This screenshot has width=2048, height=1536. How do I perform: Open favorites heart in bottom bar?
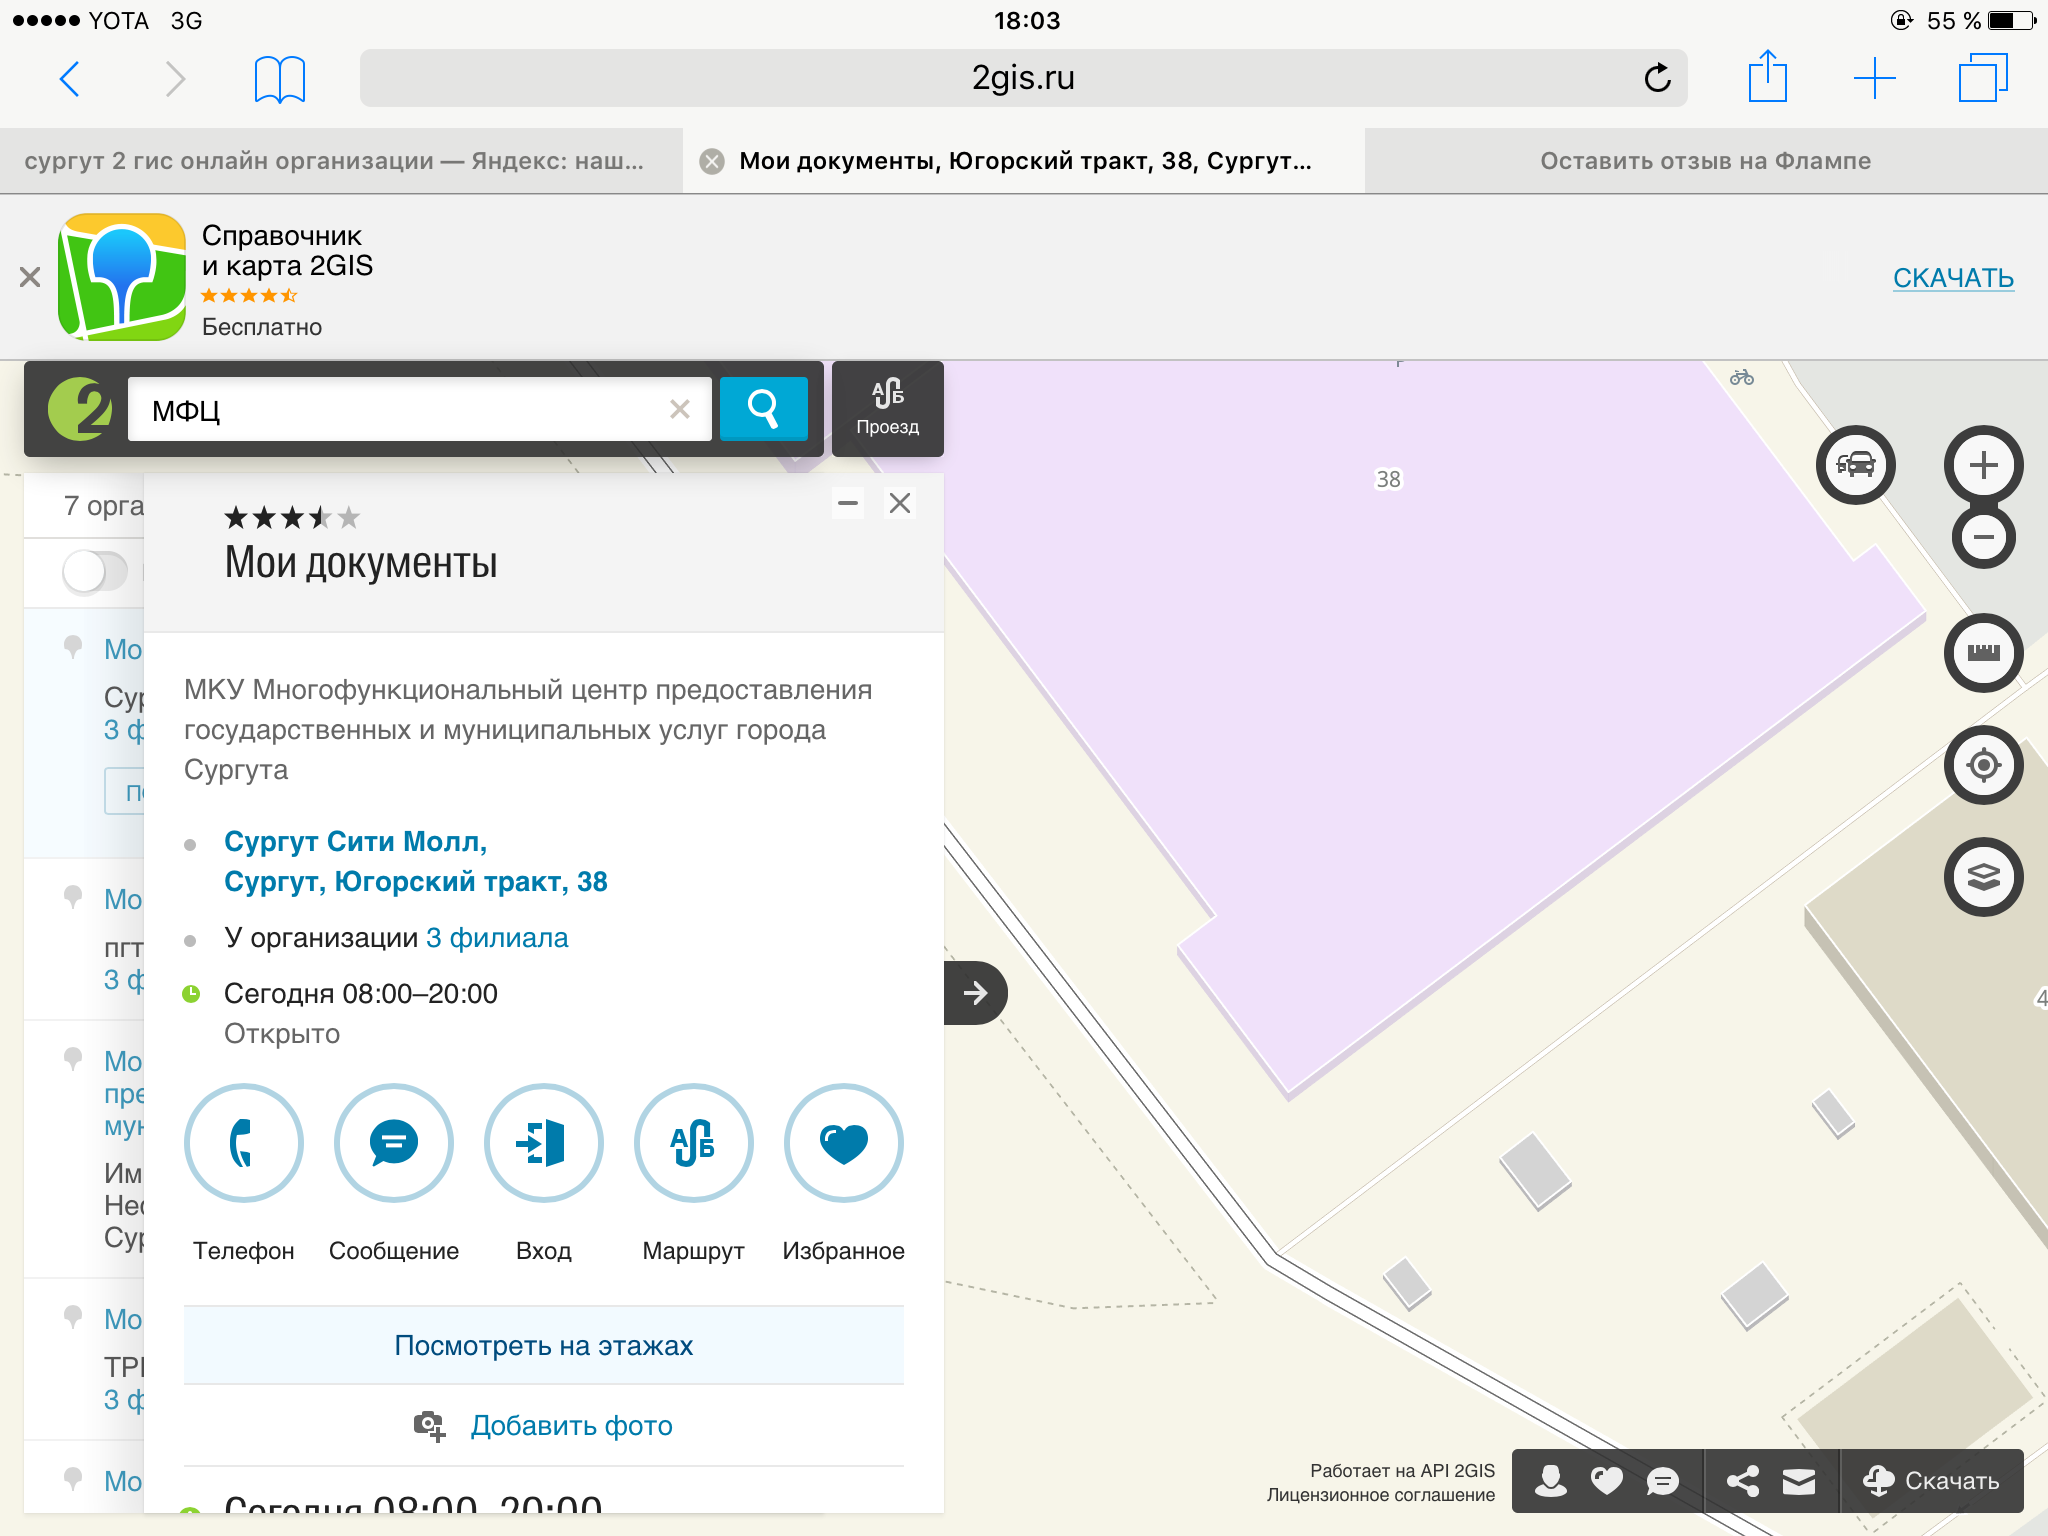(x=1607, y=1481)
